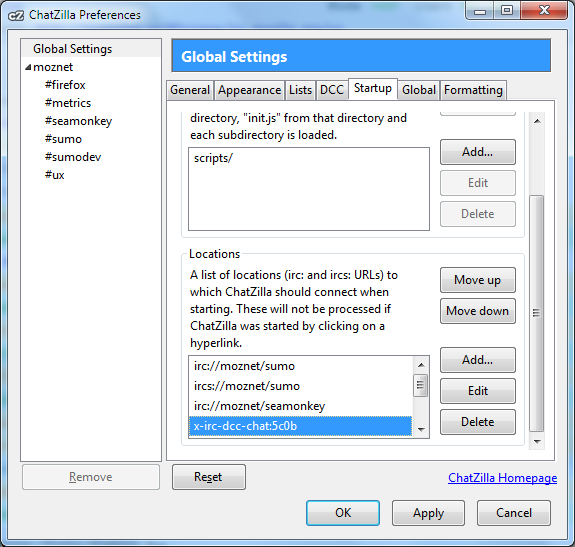Select x-irc-dcc-chat:5c0b location entry

301,426
